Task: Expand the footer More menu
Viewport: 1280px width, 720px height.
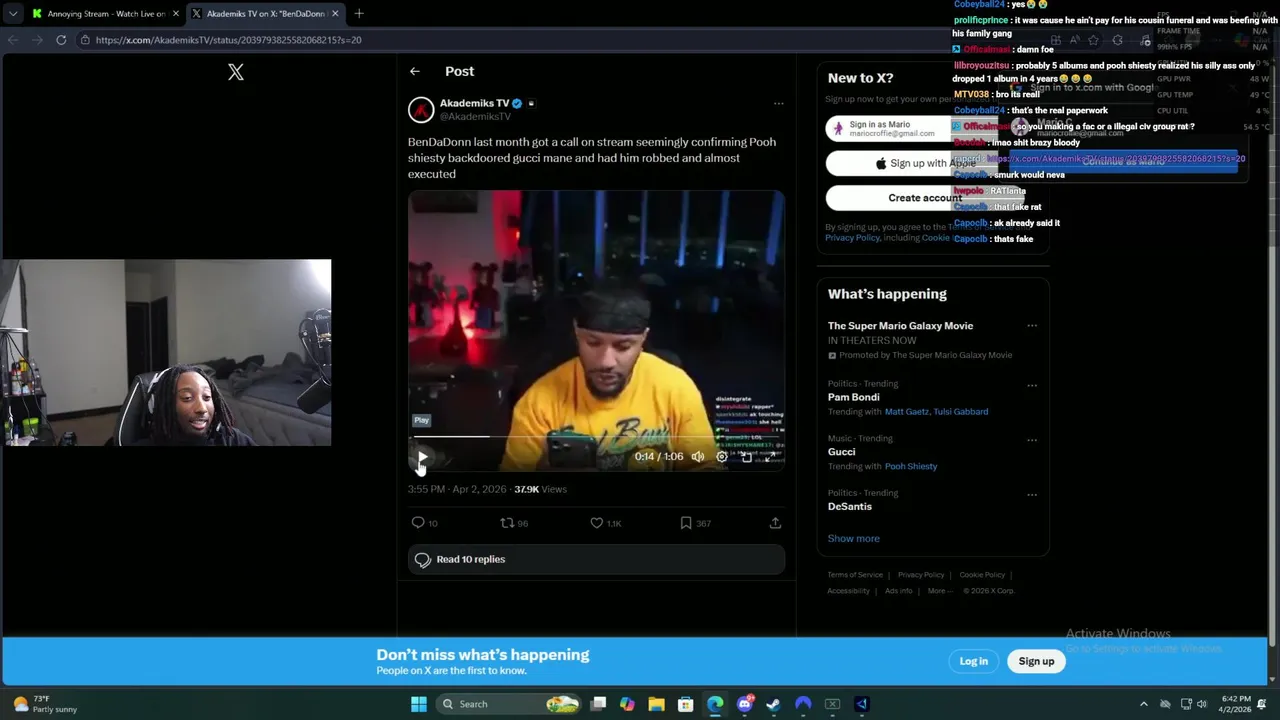Action: (x=938, y=591)
